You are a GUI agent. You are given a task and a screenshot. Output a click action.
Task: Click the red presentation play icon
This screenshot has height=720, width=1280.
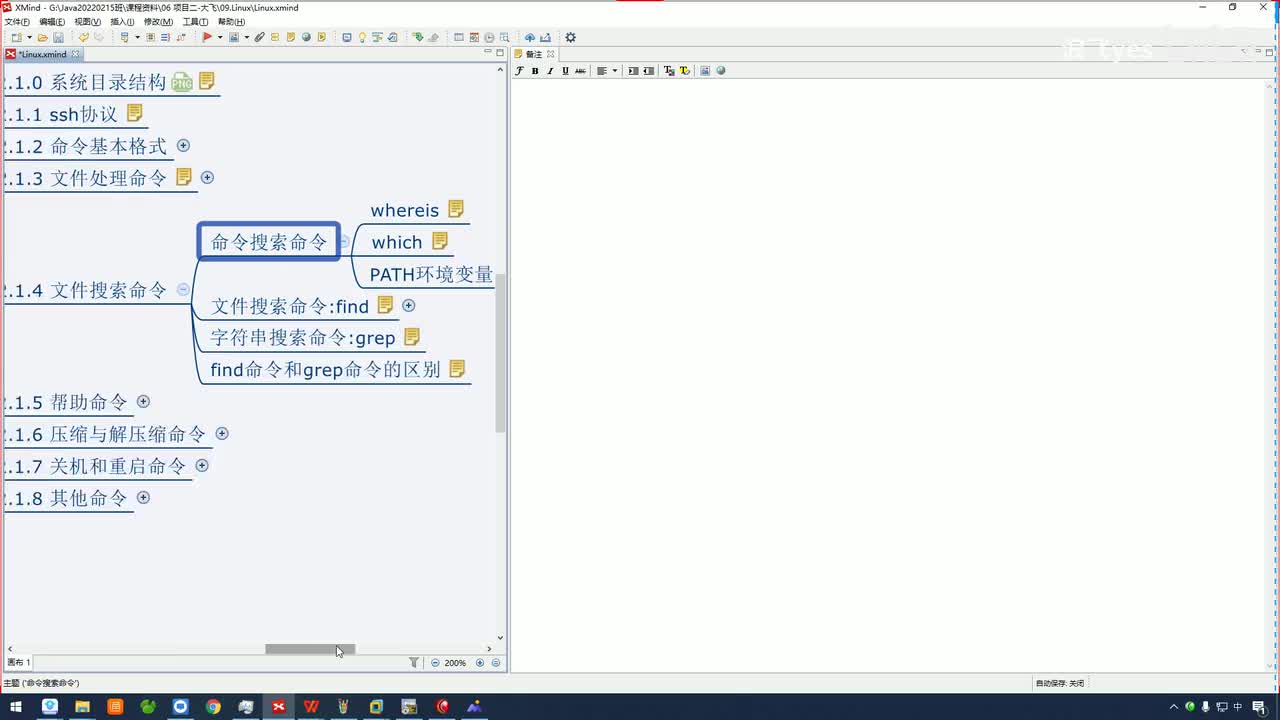pyautogui.click(x=207, y=38)
